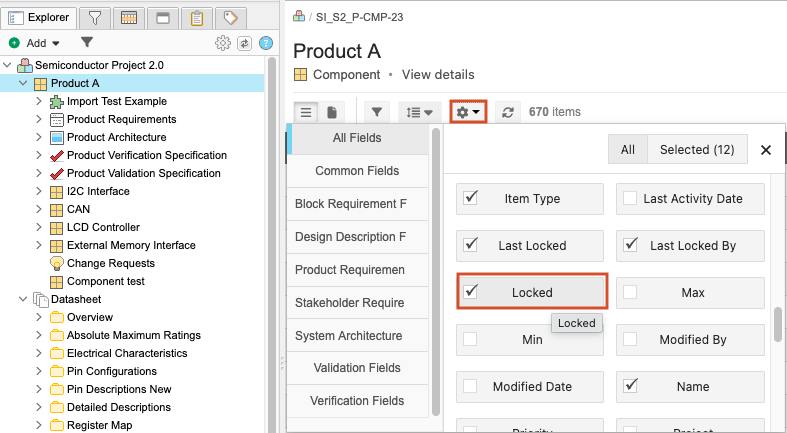Click the Overview folder icon
The image size is (787, 433).
click(57, 318)
